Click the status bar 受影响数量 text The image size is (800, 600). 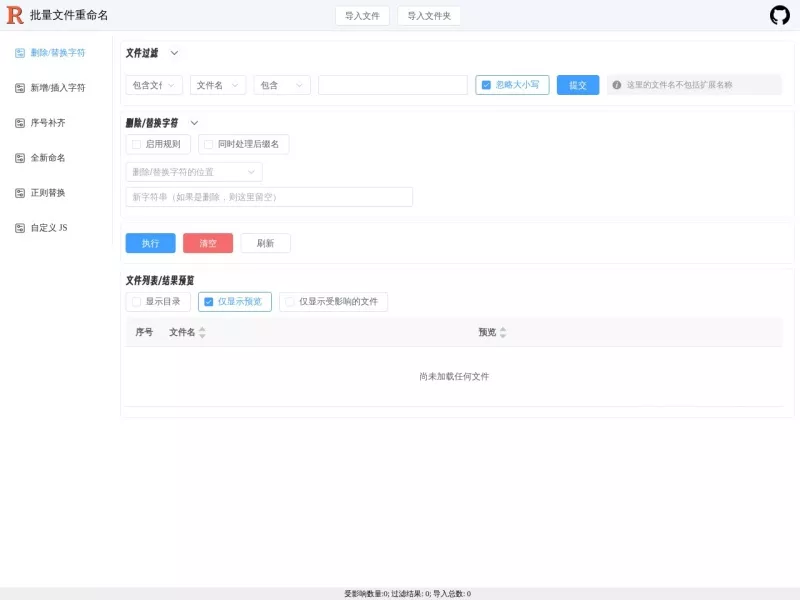point(366,594)
